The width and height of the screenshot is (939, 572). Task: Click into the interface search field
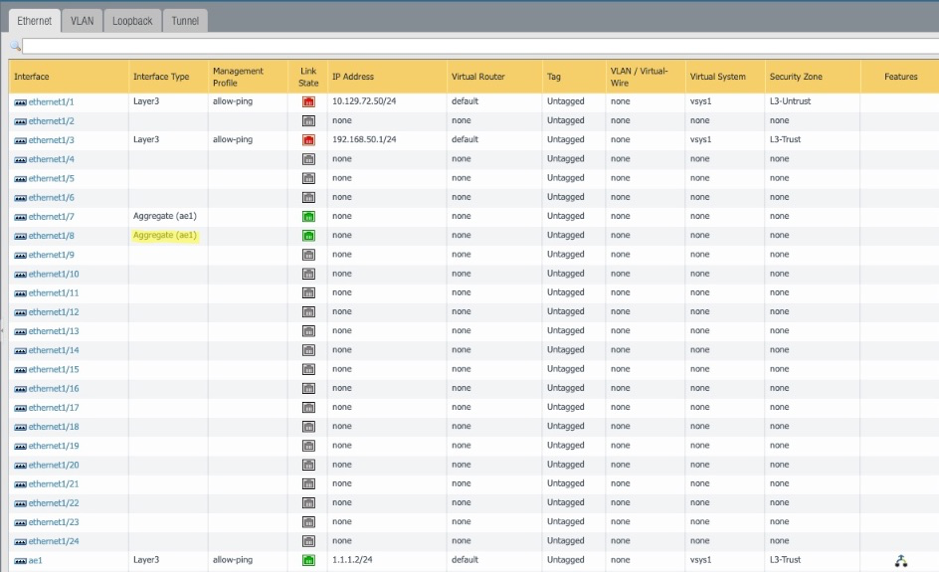pos(480,46)
